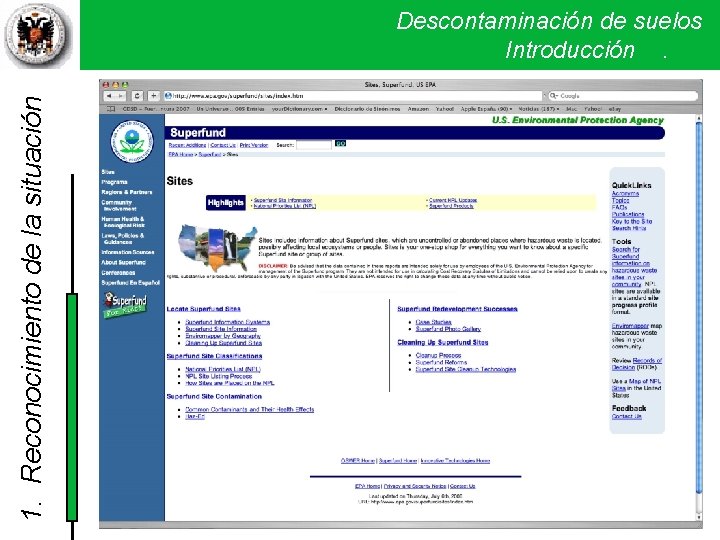Click the Google search magnifier icon

click(x=553, y=96)
